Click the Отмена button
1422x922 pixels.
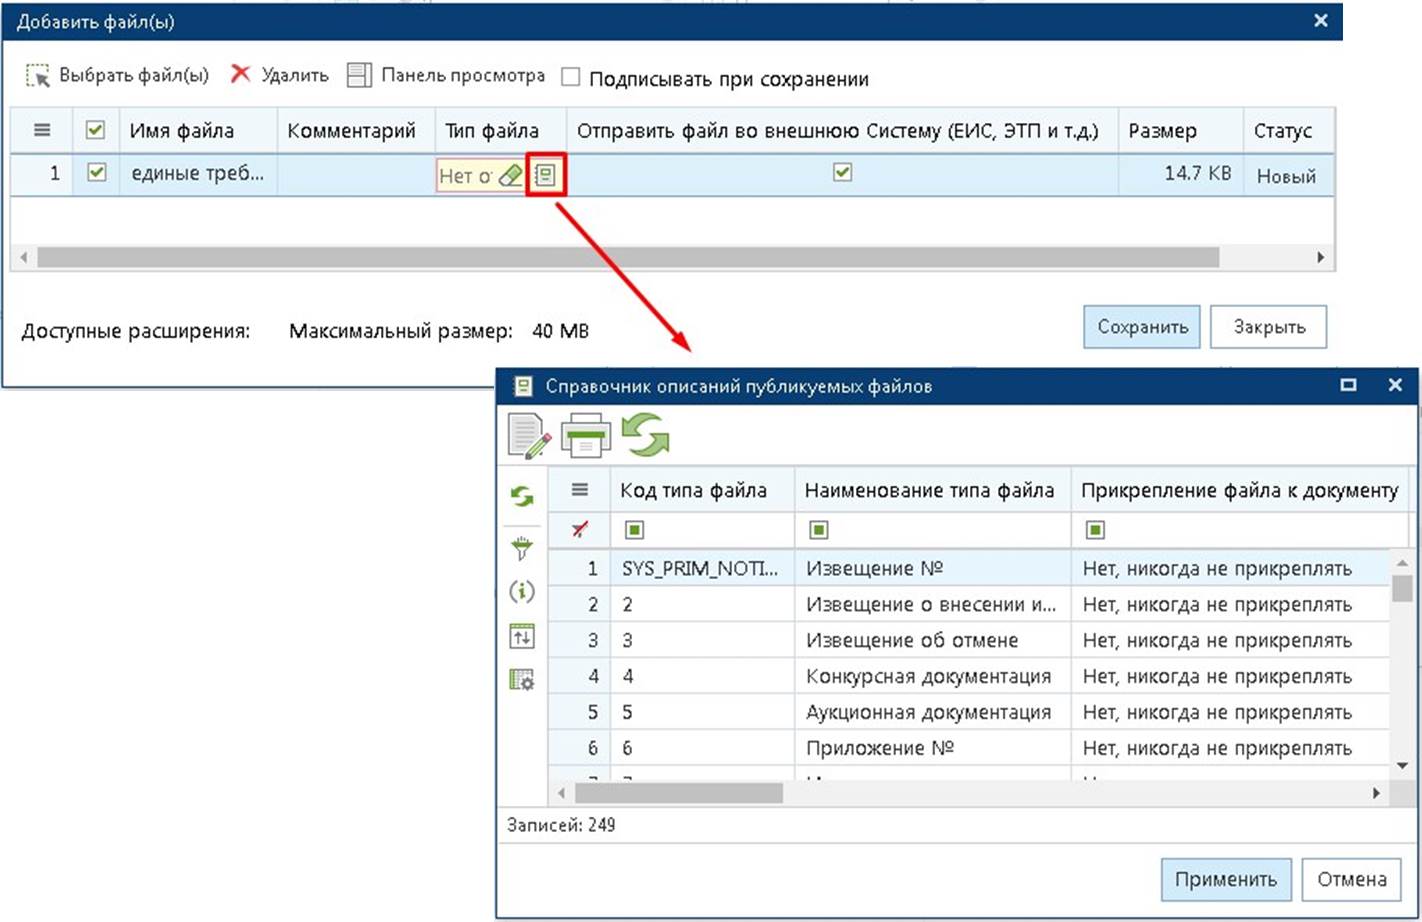[1351, 879]
